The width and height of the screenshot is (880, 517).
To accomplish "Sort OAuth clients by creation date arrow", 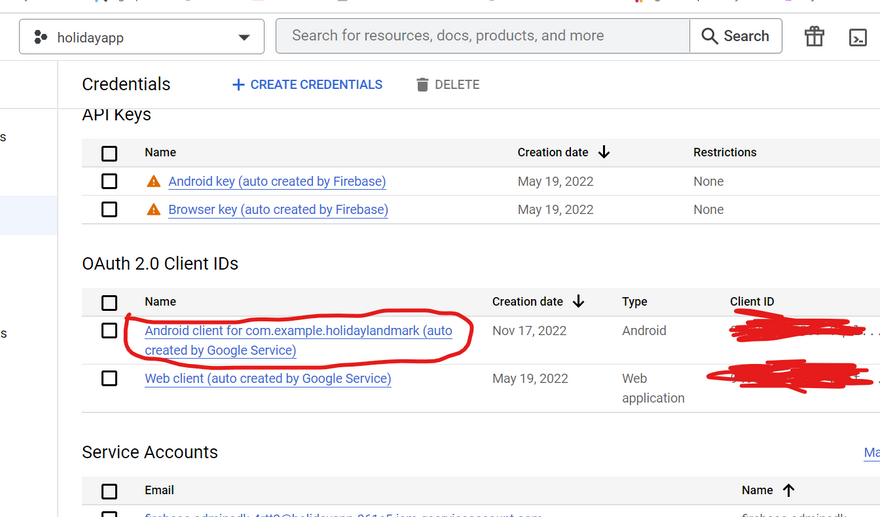I will click(578, 301).
